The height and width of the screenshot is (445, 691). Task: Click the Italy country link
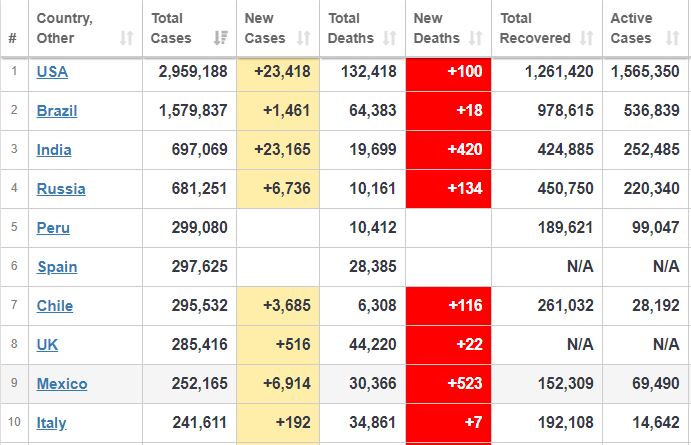click(51, 423)
